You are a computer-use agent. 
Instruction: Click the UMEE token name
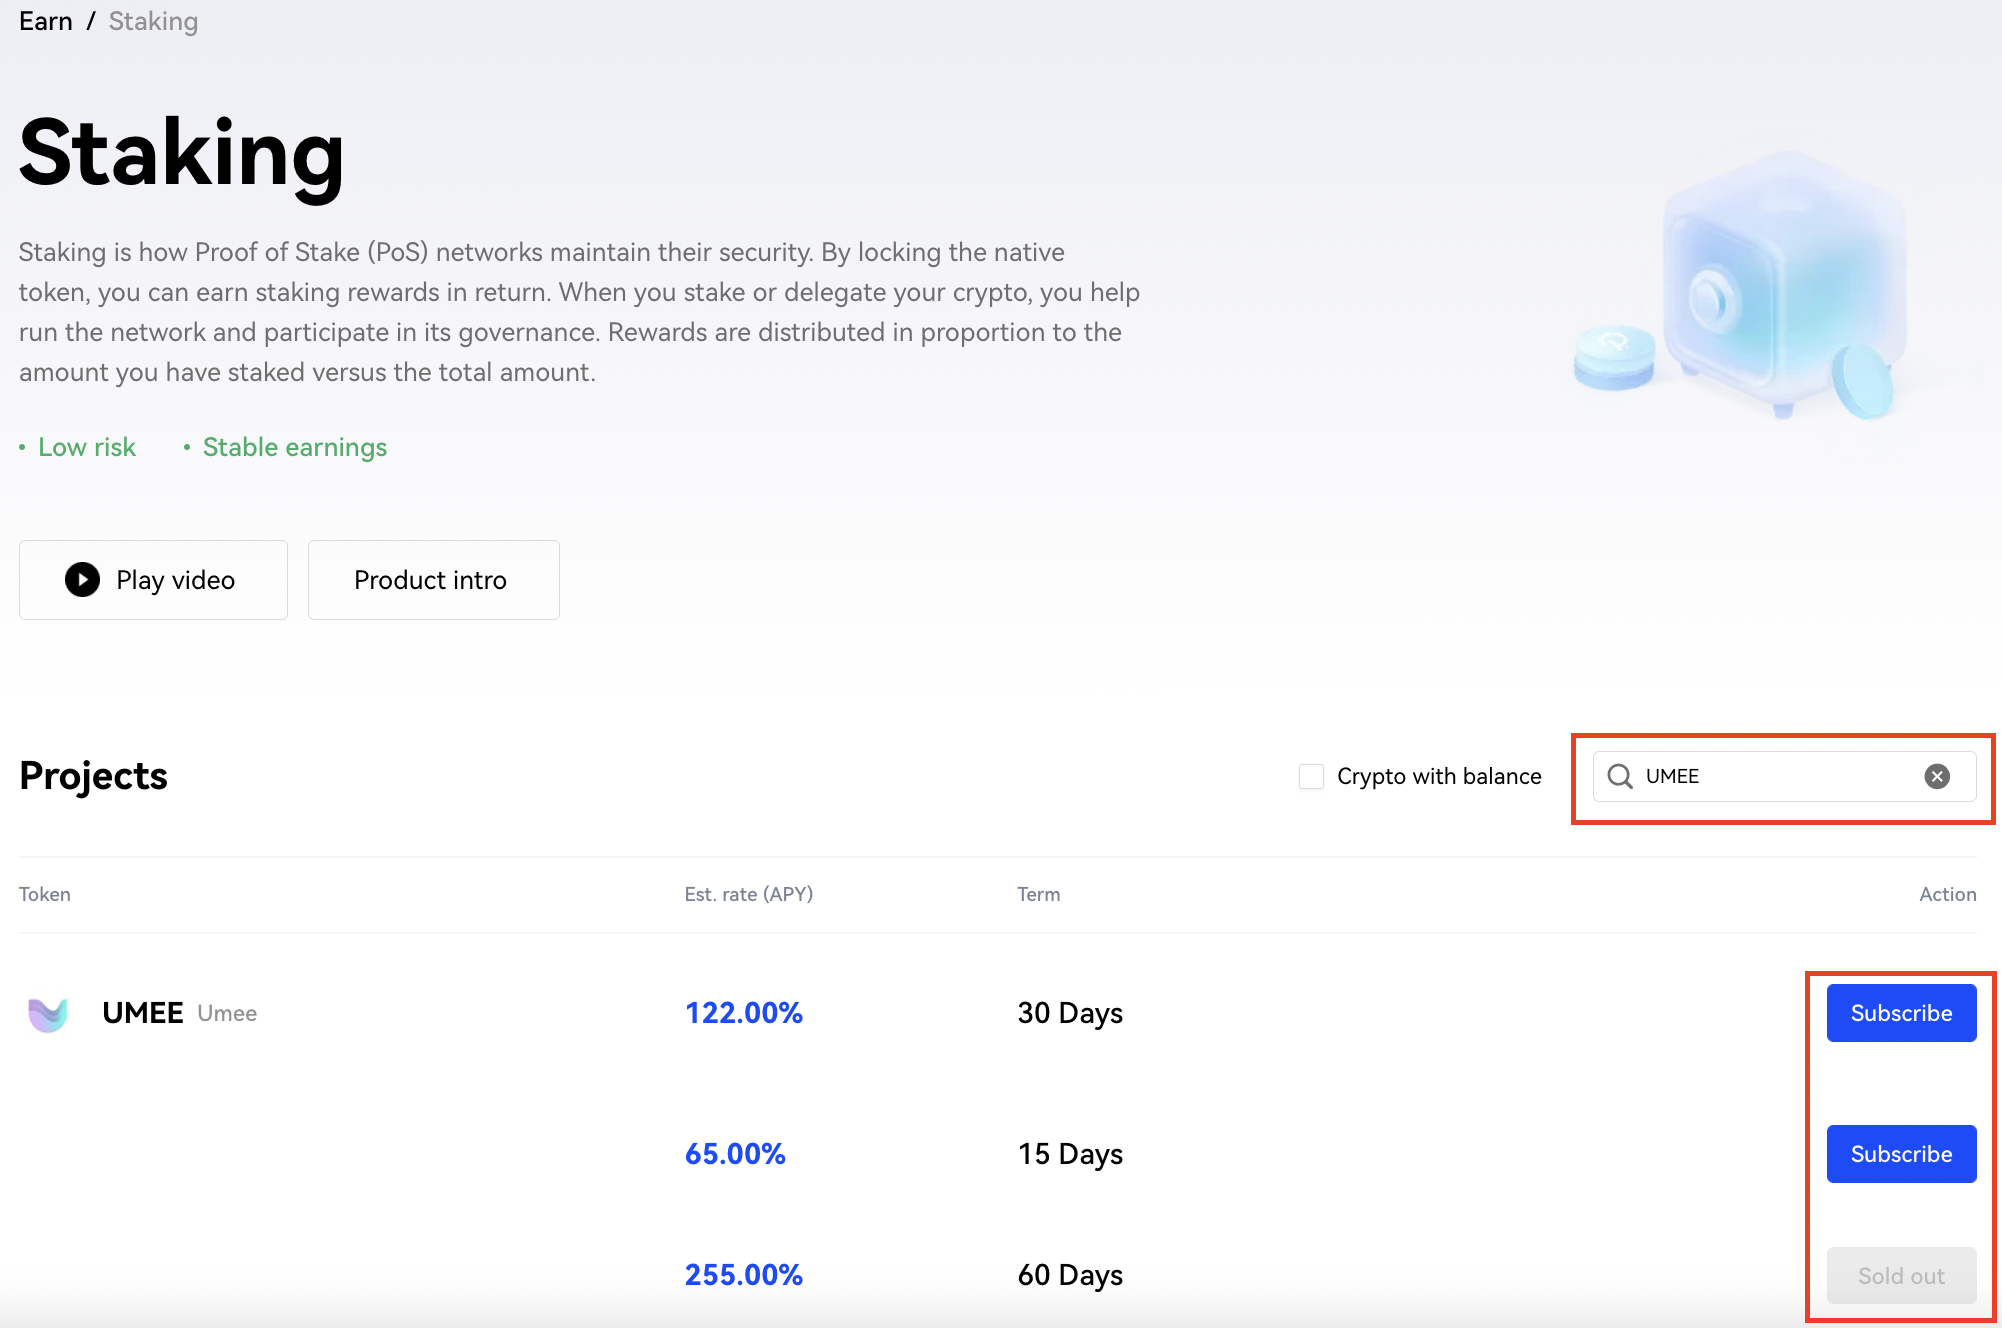[142, 1013]
